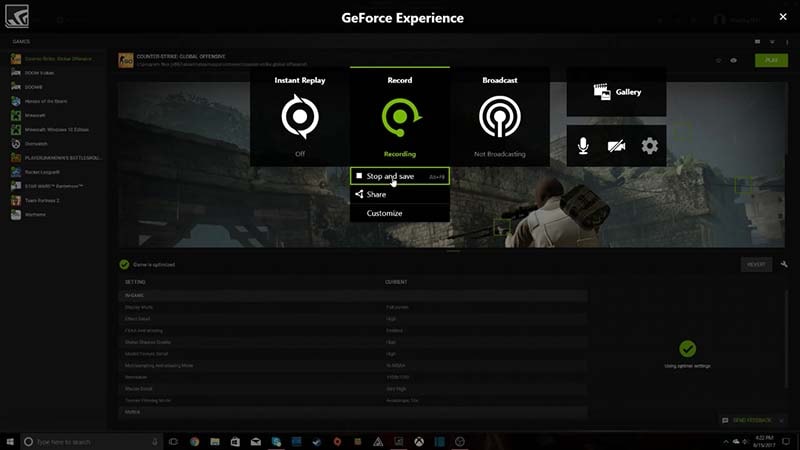This screenshot has height=450, width=800.
Task: Collapse the IN-GAME settings section header
Action: pyautogui.click(x=353, y=295)
